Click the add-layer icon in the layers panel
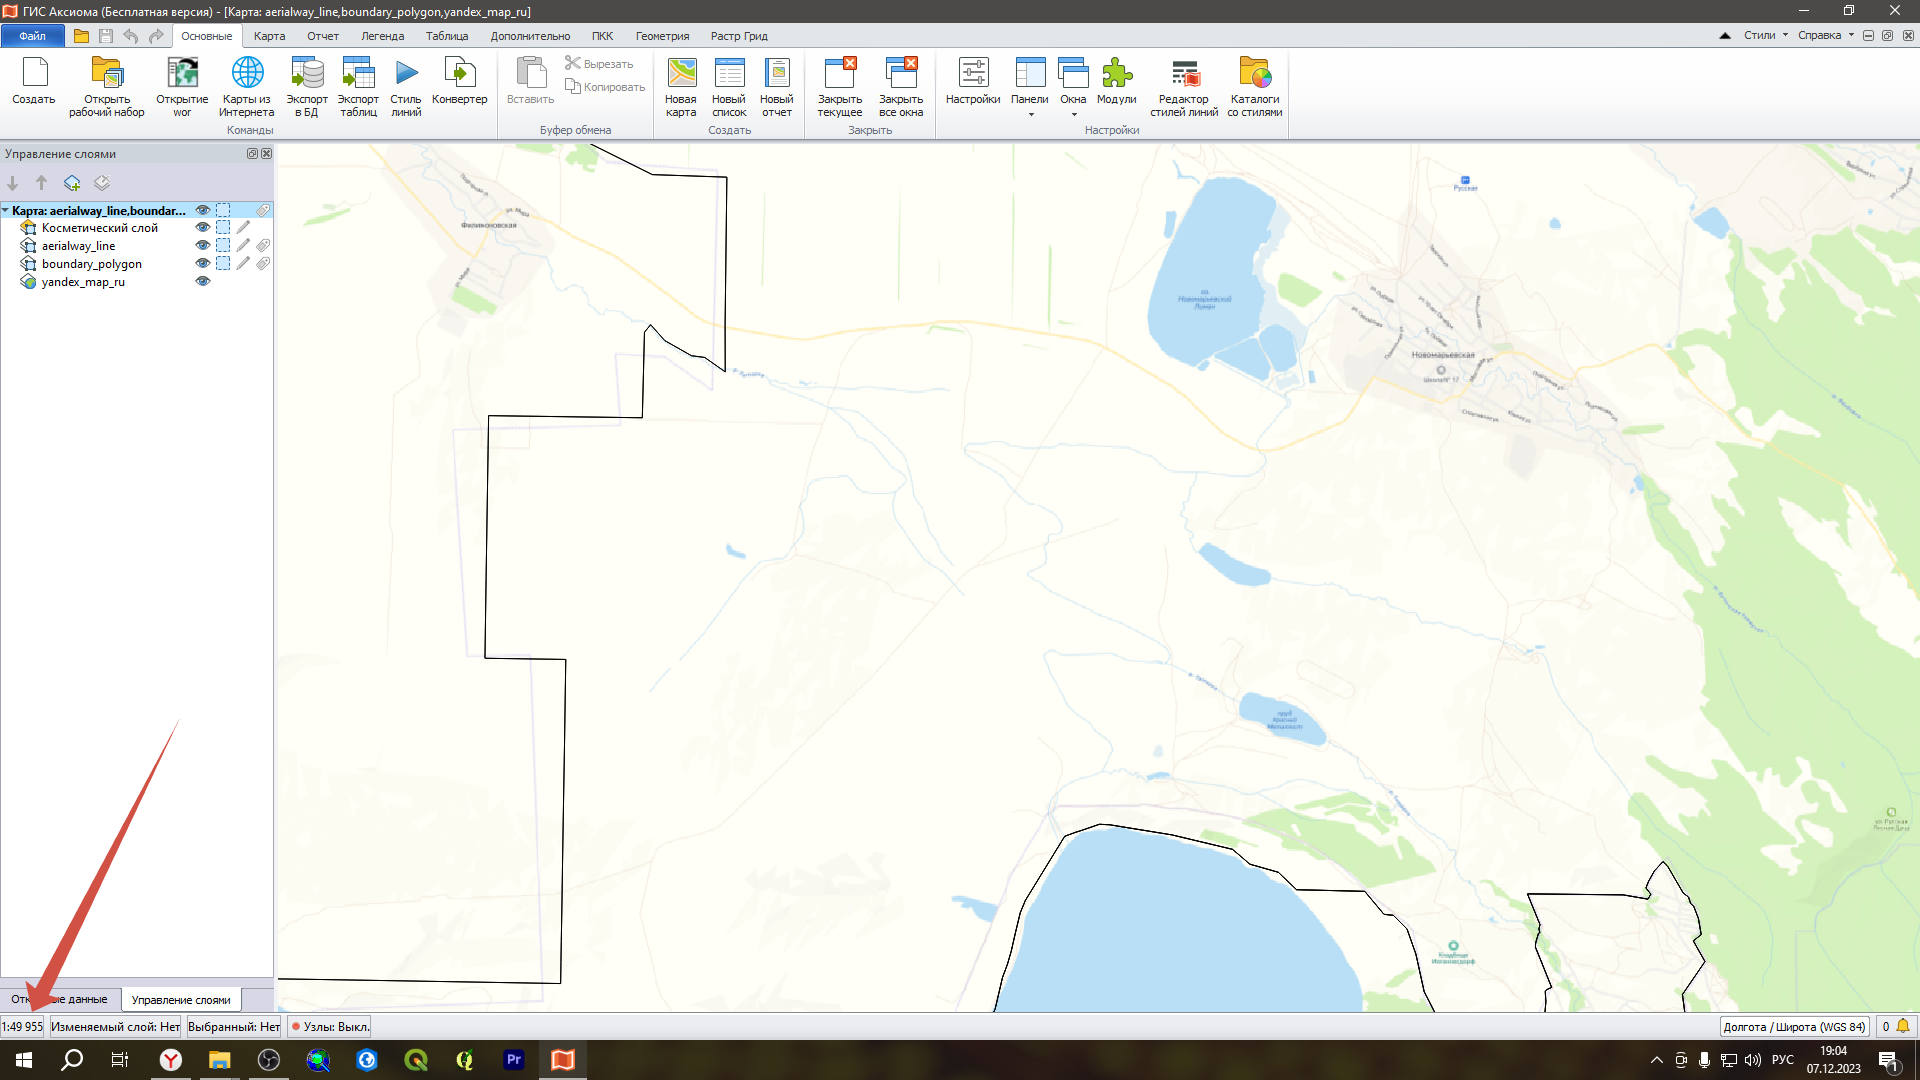Screen dimensions: 1920x1080 pyautogui.click(x=72, y=183)
